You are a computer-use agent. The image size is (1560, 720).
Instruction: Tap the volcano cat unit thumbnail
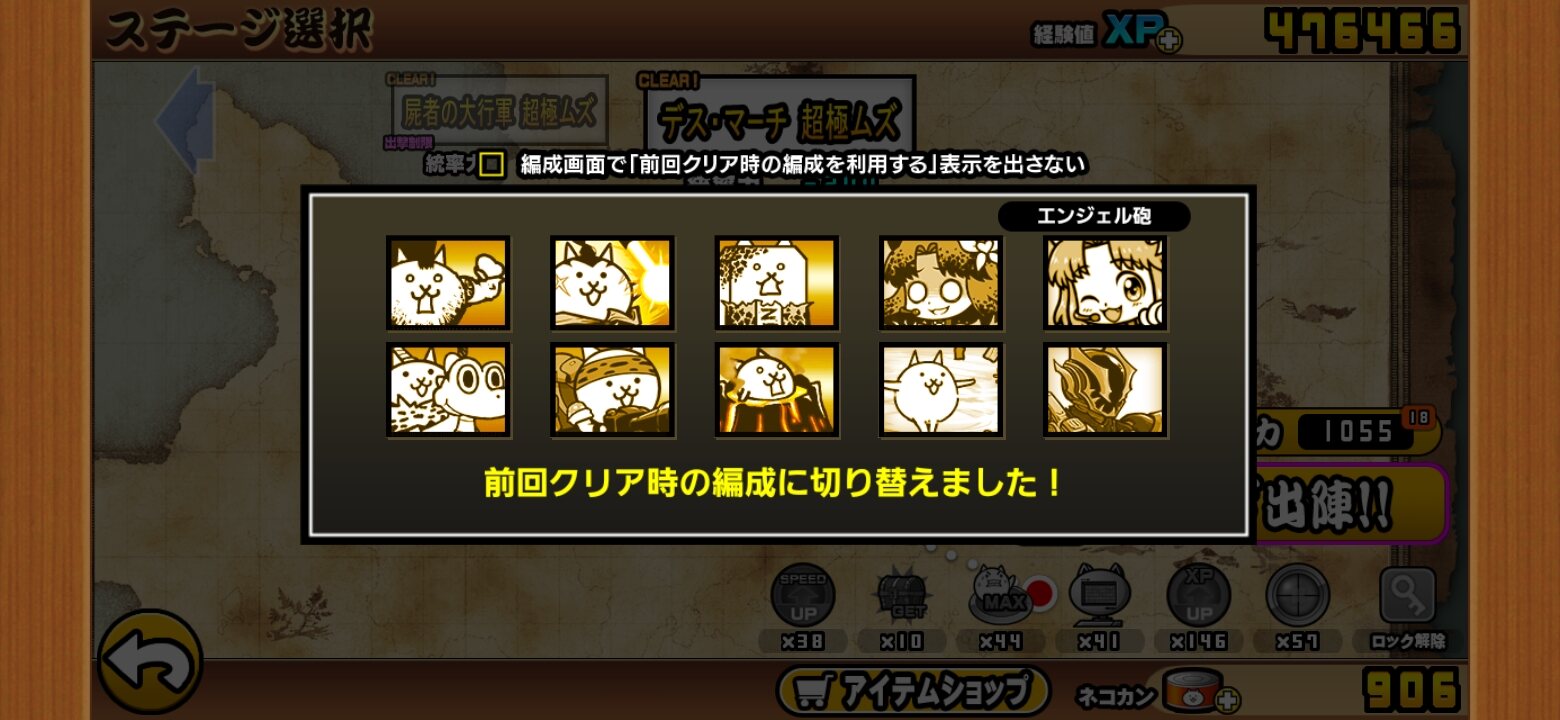[x=776, y=390]
